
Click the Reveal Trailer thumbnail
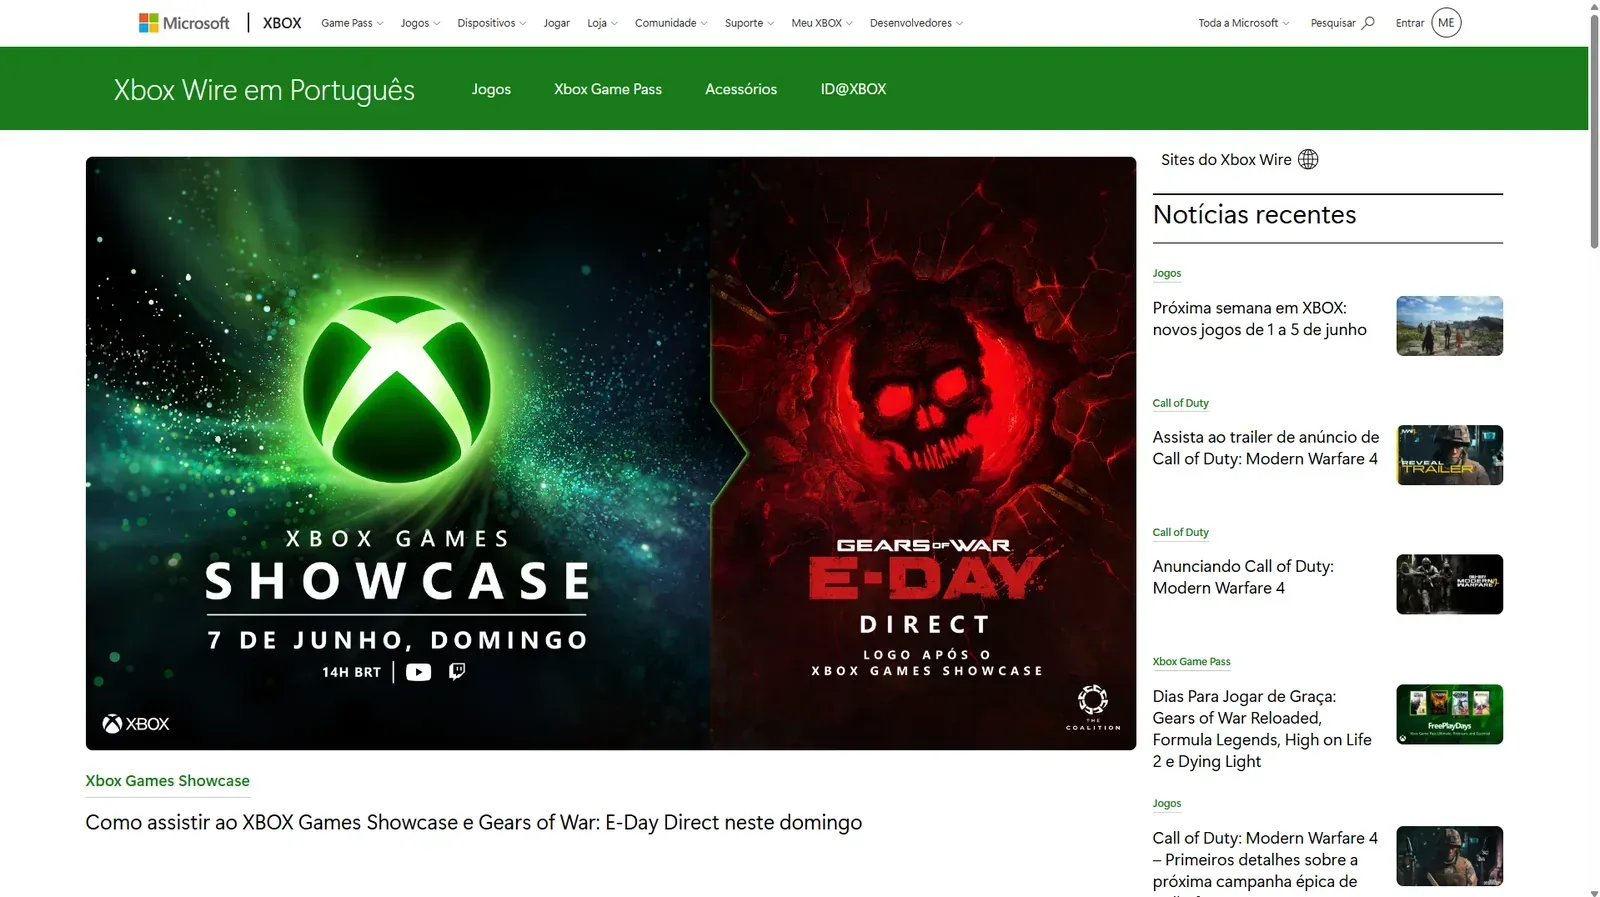[1449, 455]
